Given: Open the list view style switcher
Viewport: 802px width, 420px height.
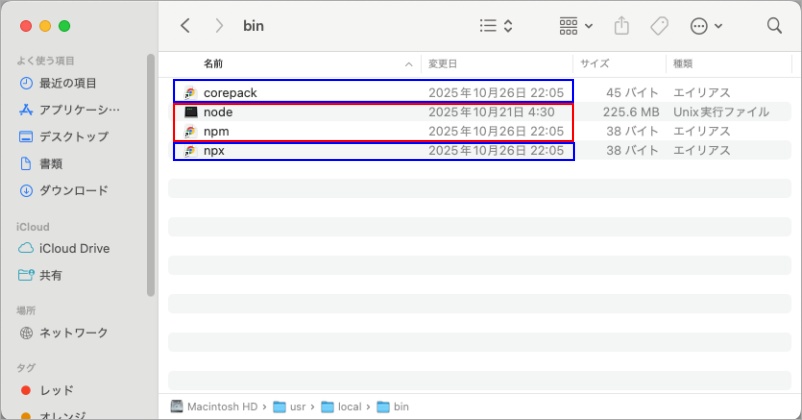Looking at the screenshot, I should (495, 26).
